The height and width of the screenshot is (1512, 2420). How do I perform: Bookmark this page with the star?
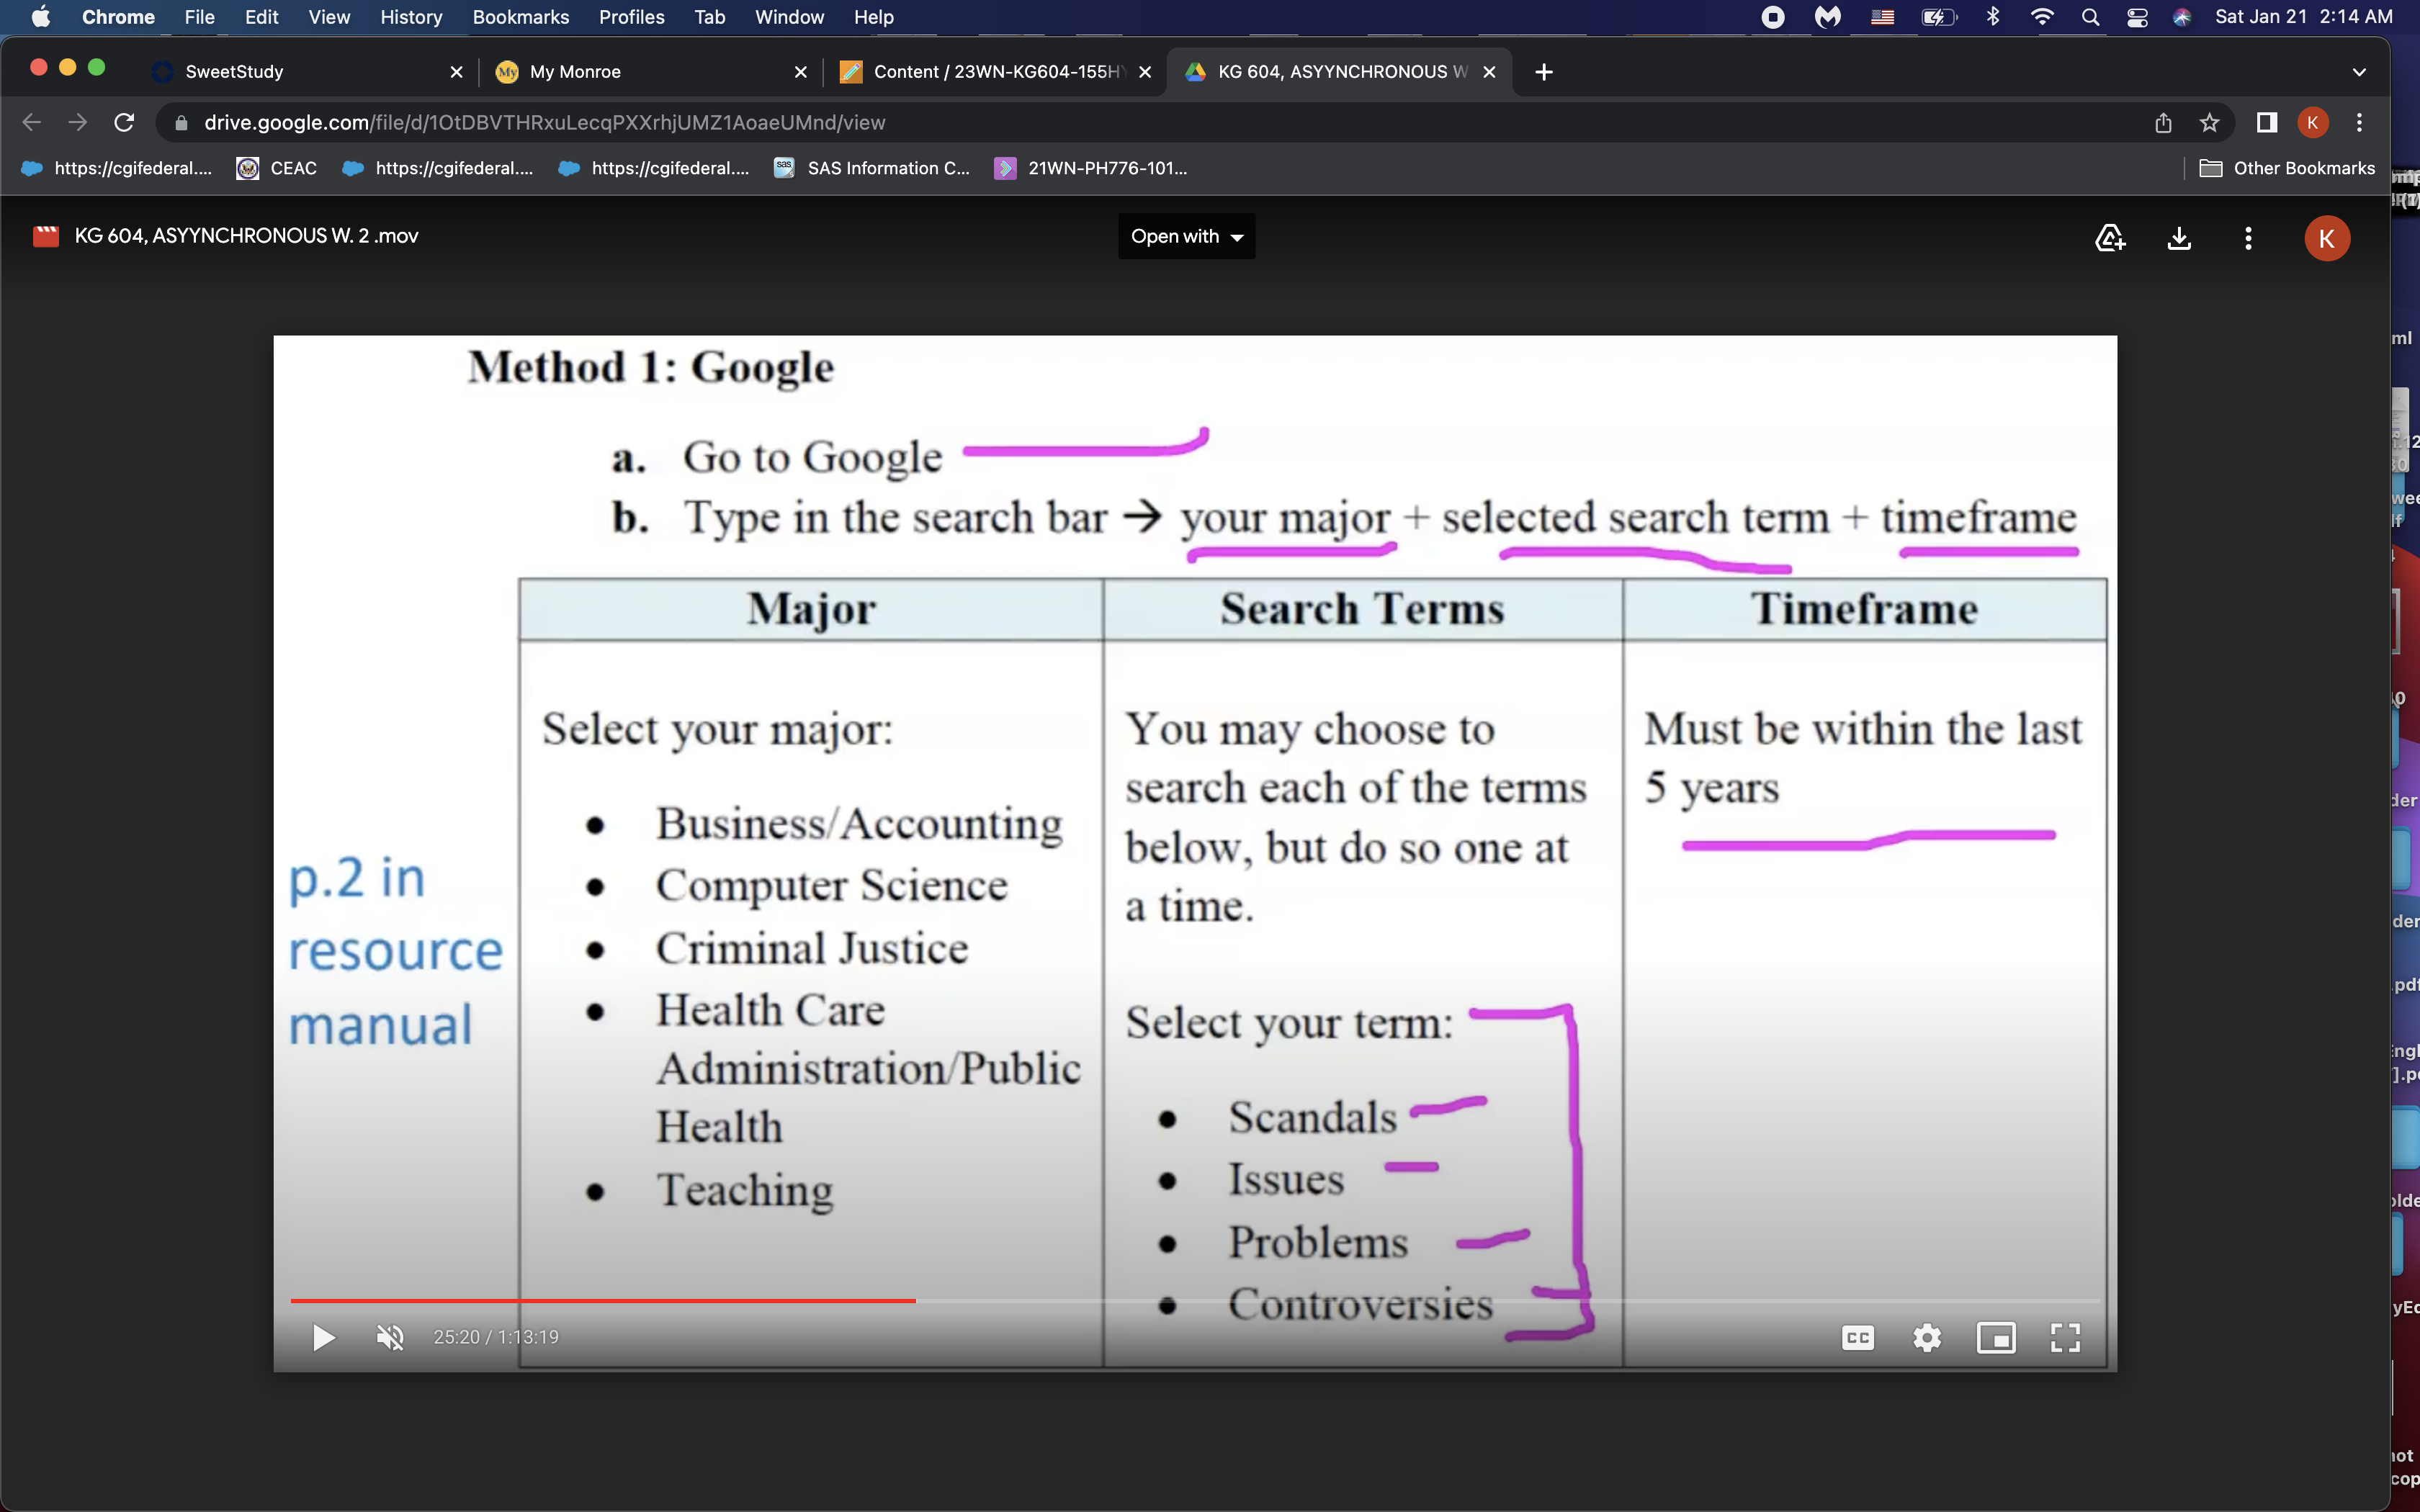click(2209, 122)
